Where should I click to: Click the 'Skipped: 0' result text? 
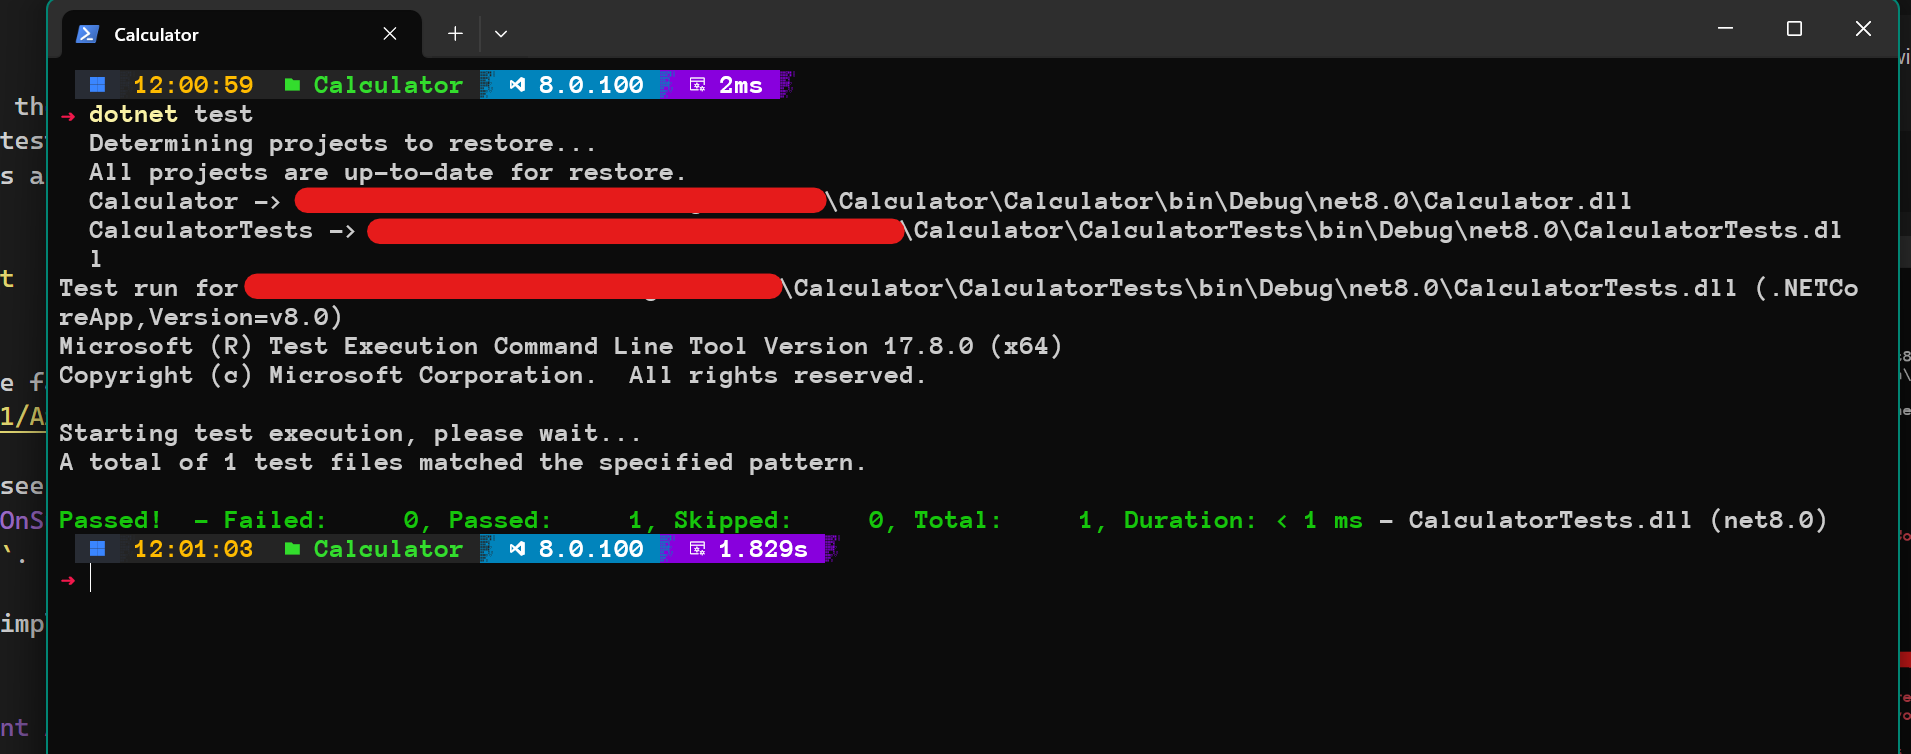pyautogui.click(x=783, y=520)
